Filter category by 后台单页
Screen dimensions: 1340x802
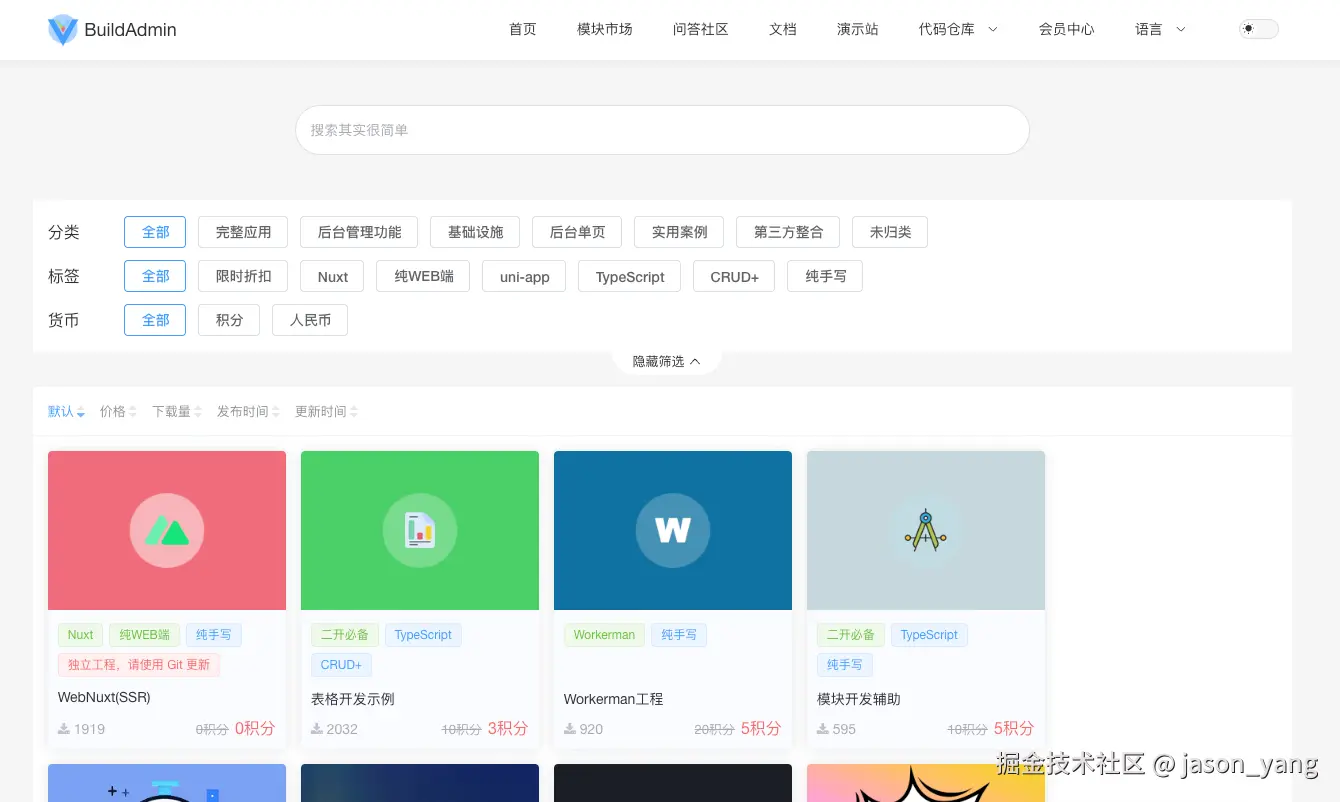(577, 232)
